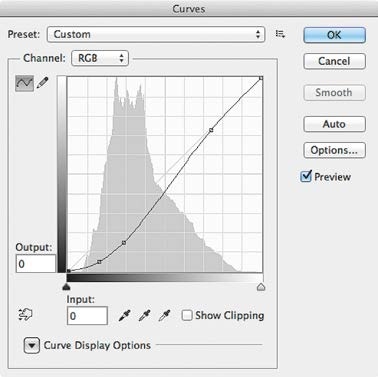Click the black point eyedropper
Screen dimensions: 378x377
(124, 315)
